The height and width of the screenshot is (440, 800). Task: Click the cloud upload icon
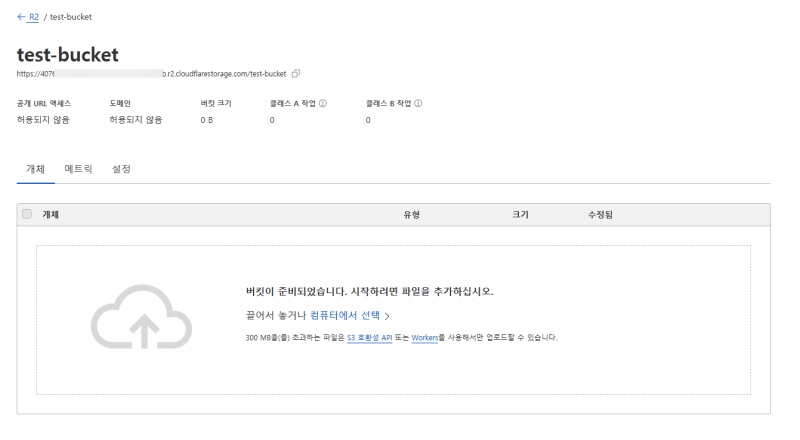tap(141, 316)
